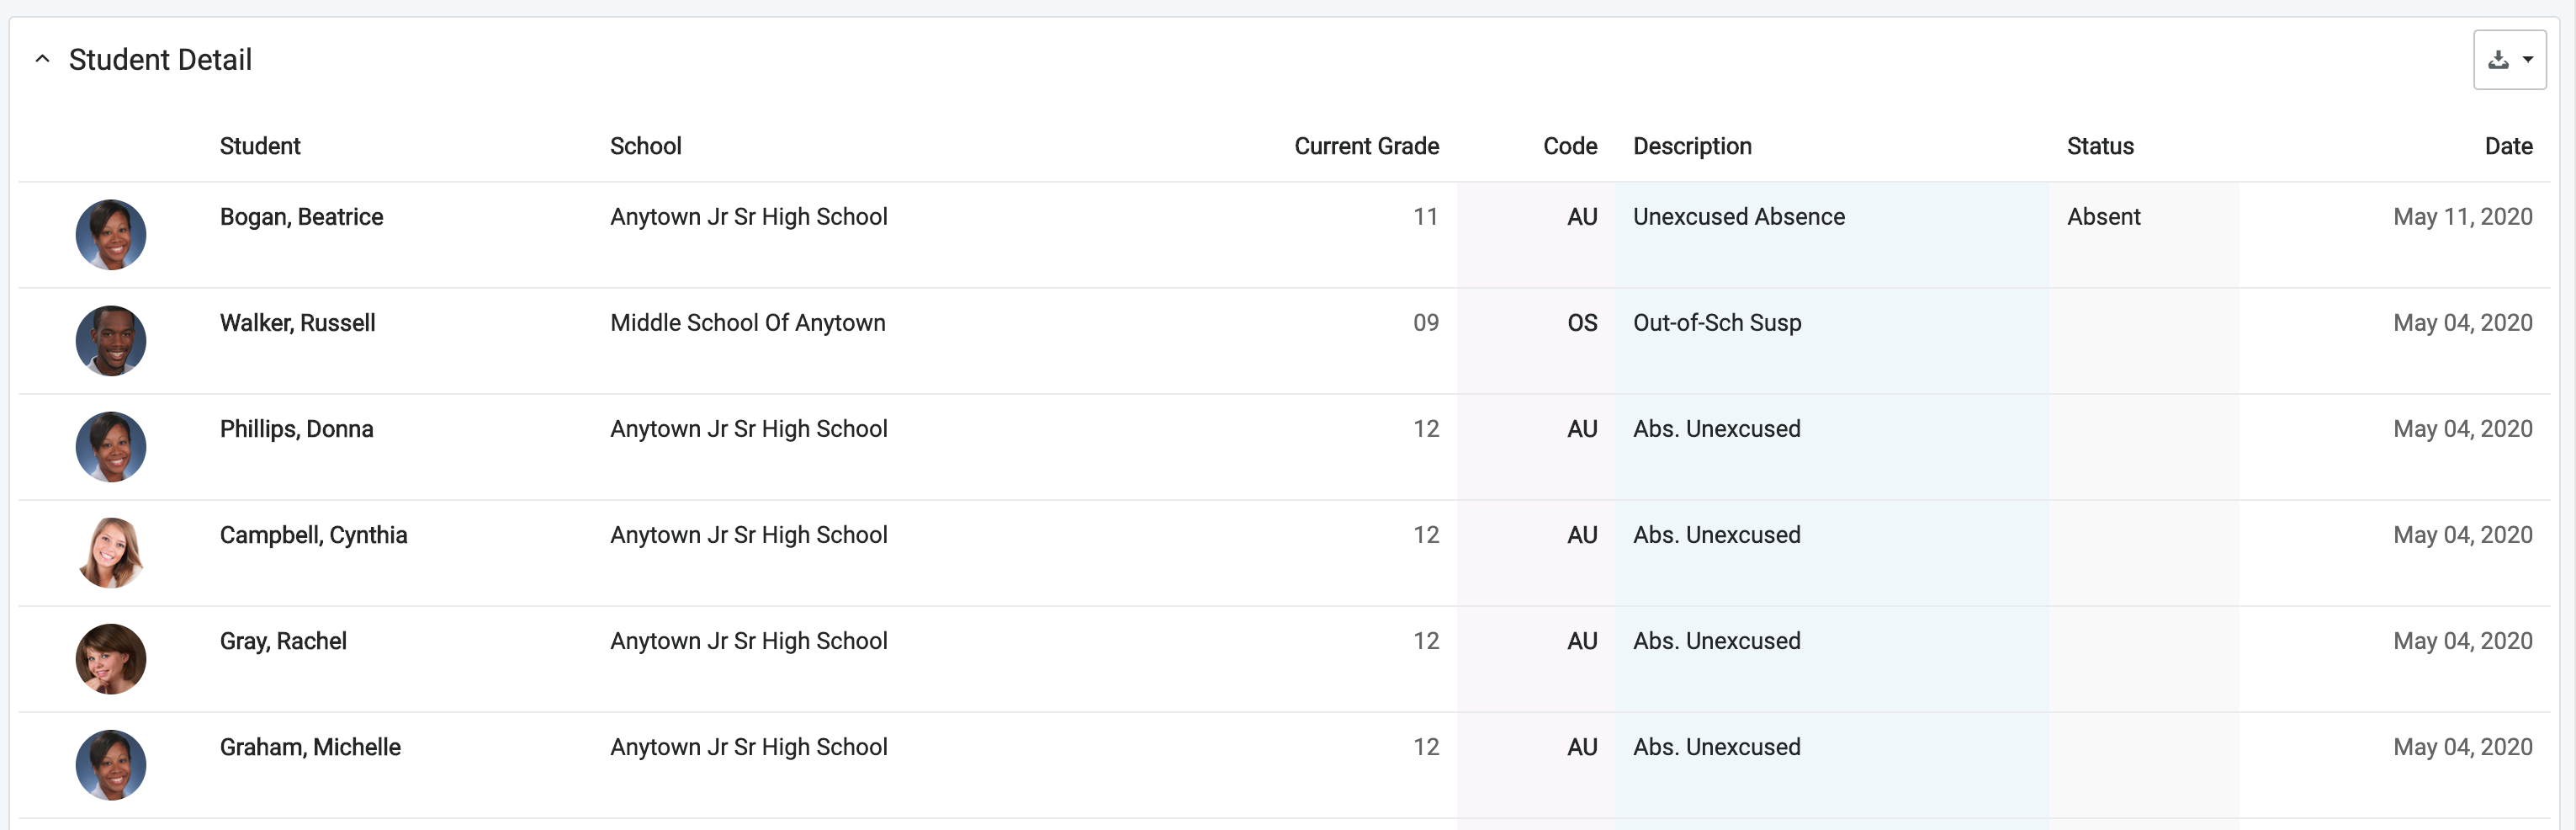The width and height of the screenshot is (2576, 830).
Task: Open student Bogan, Beatrice name link
Action: coord(301,217)
